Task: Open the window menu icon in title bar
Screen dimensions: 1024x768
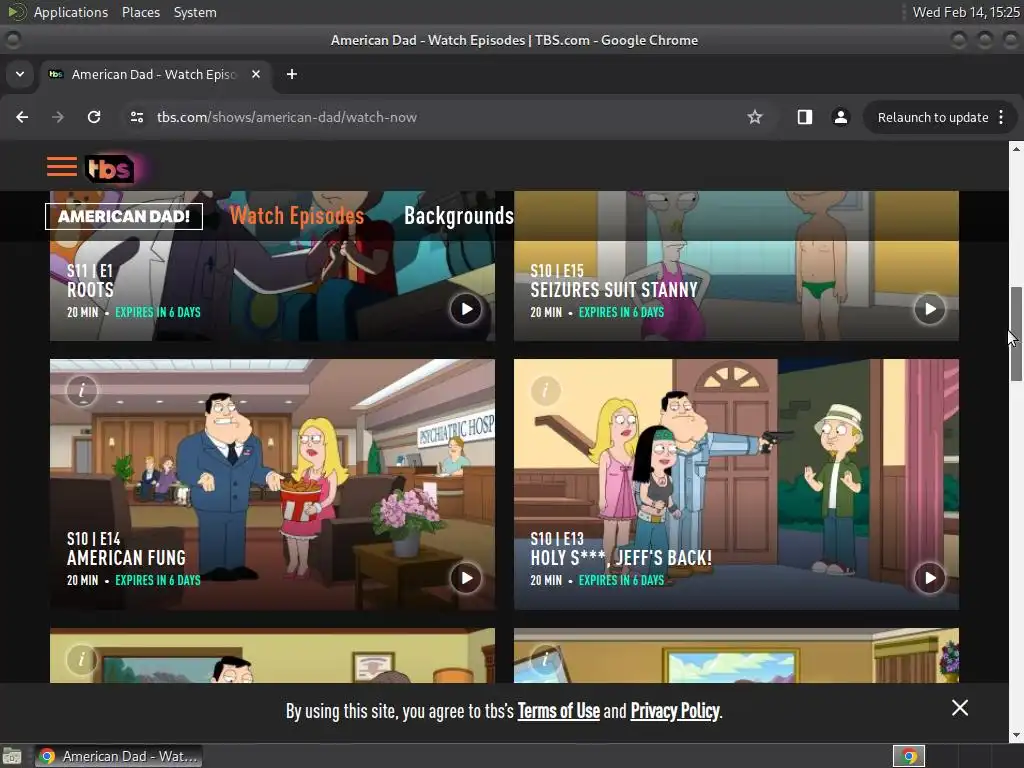Action: pyautogui.click(x=12, y=40)
